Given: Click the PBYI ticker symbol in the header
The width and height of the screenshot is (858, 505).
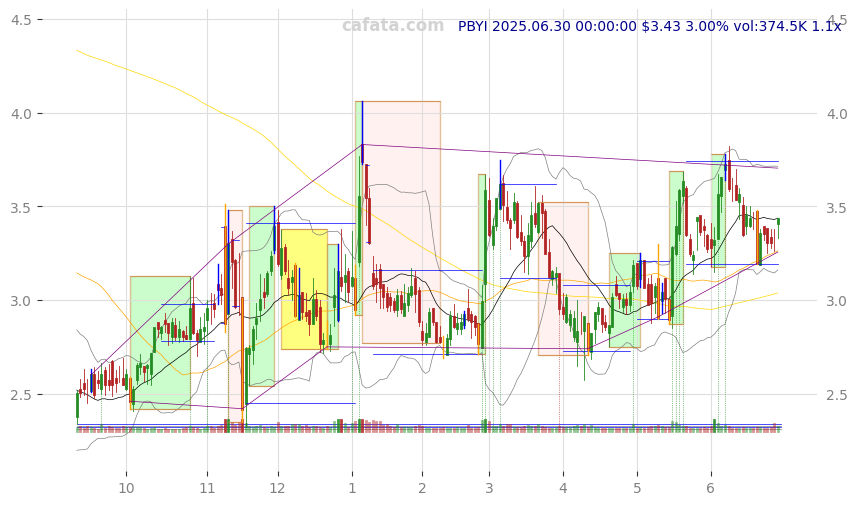Looking at the screenshot, I should click(473, 26).
